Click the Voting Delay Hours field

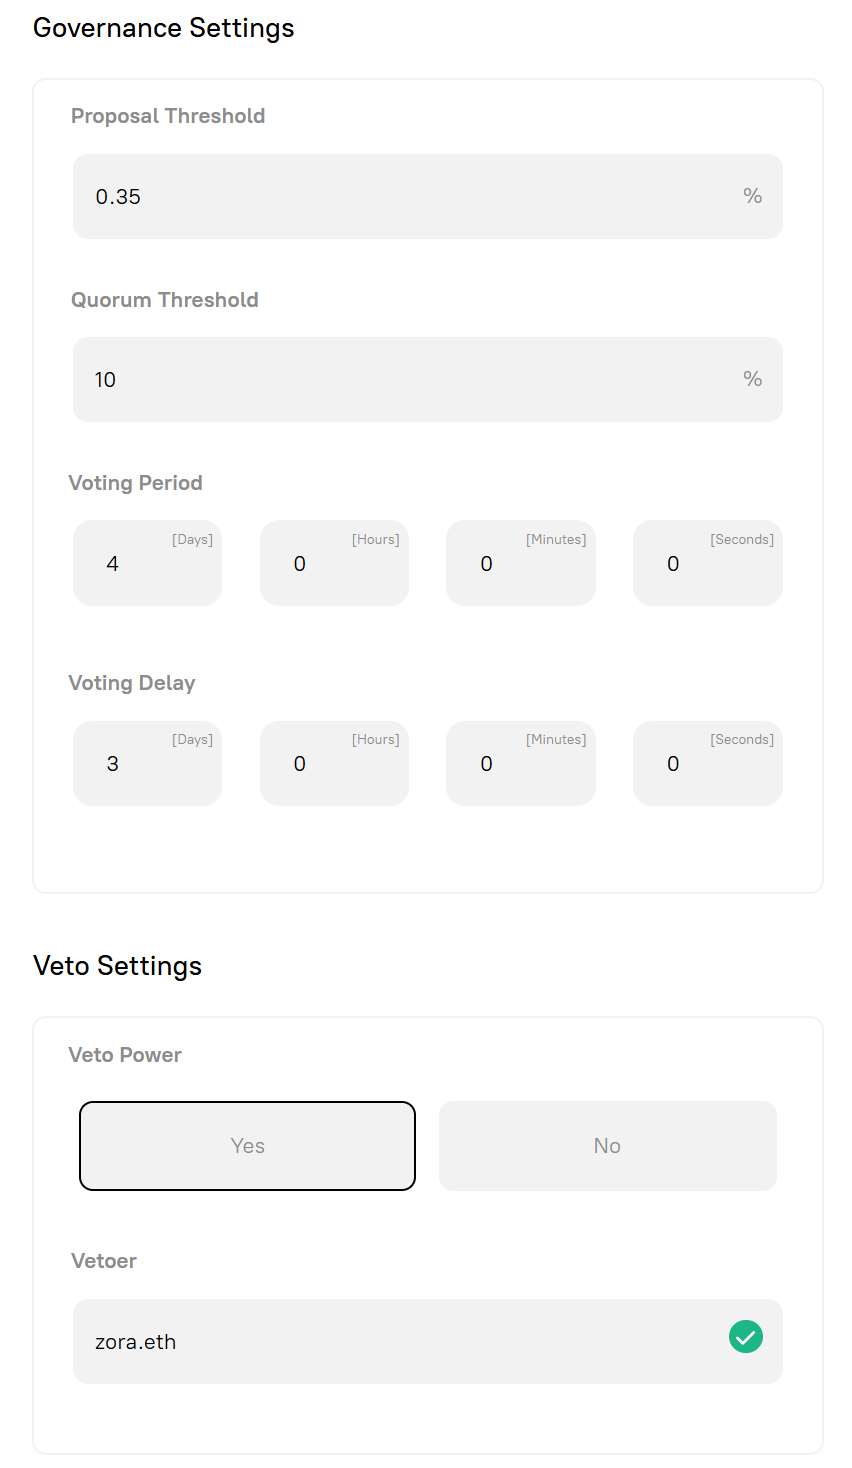[x=334, y=763]
